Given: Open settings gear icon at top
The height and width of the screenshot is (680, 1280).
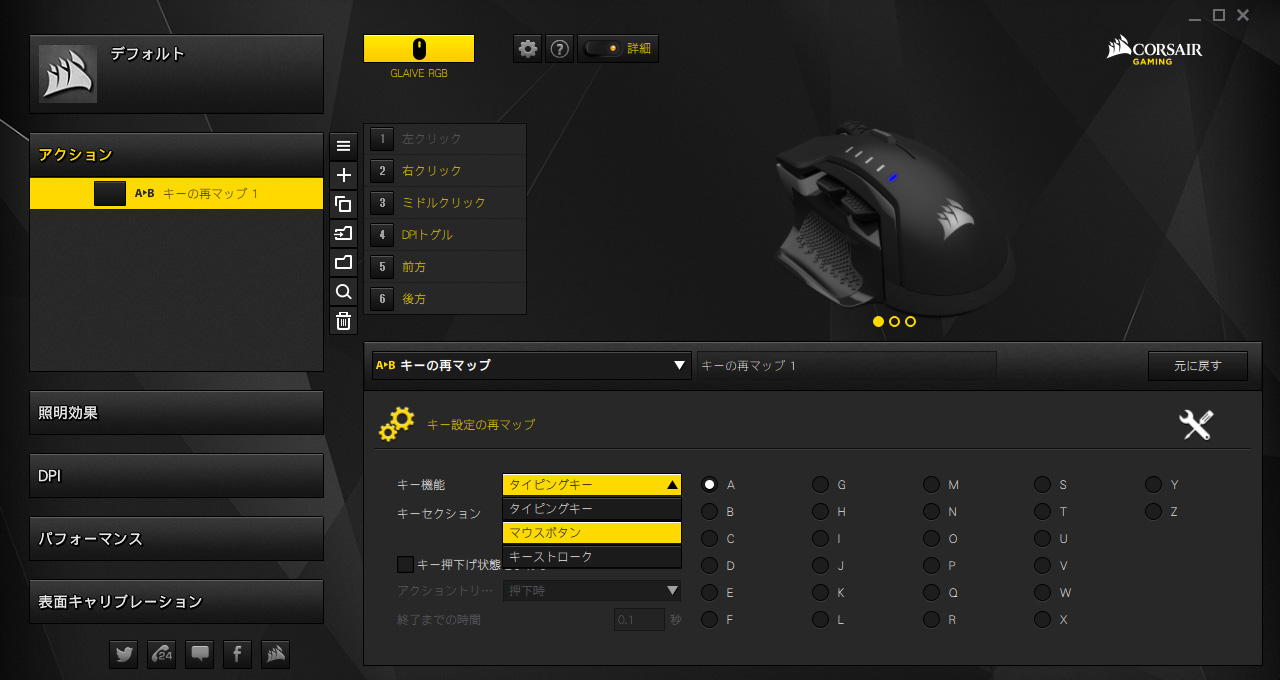Looking at the screenshot, I should pos(528,48).
